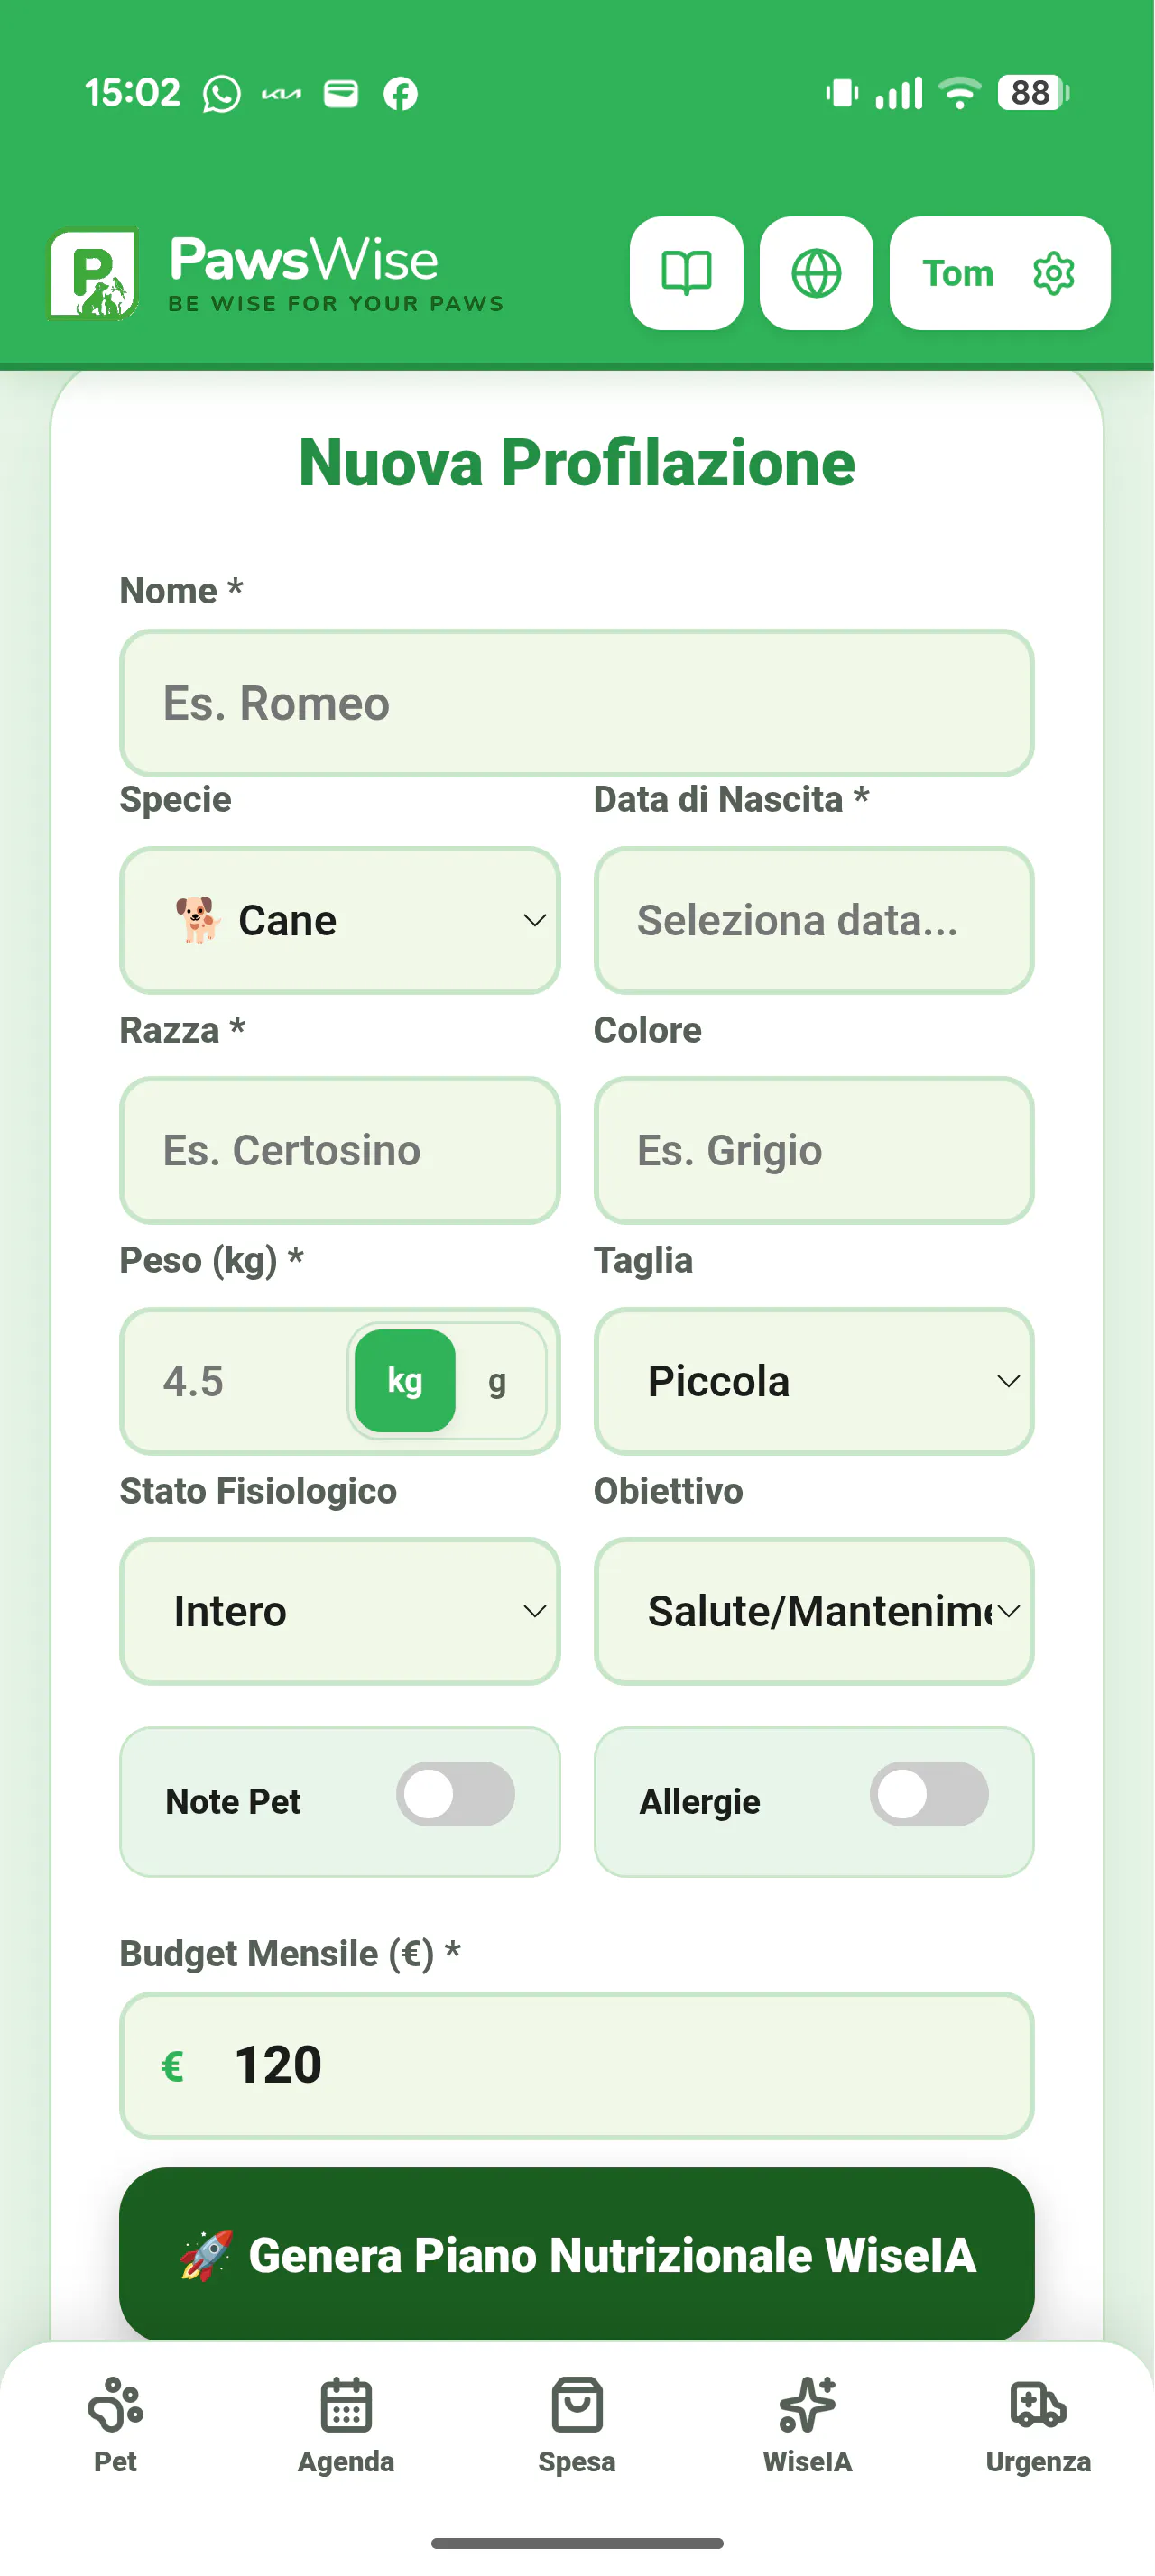Open the language globe icon
1155x2576 pixels.
[x=816, y=273]
